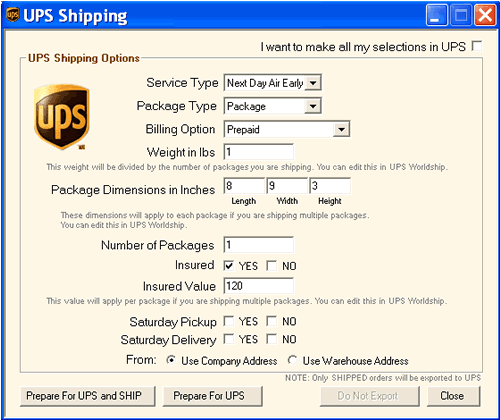This screenshot has height=420, width=500.
Task: Maximize the UPS Shipping window
Action: click(461, 15)
